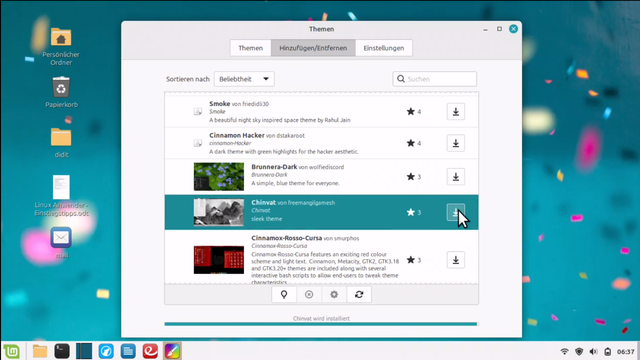Switch to the Einstellungen tab
This screenshot has height=360, width=640.
pos(384,48)
